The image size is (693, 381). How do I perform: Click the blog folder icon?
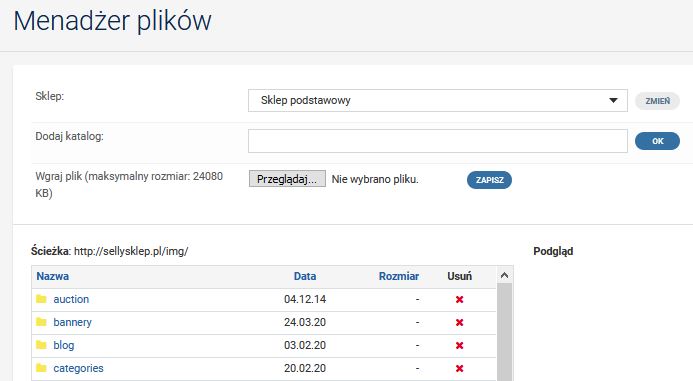pos(41,345)
